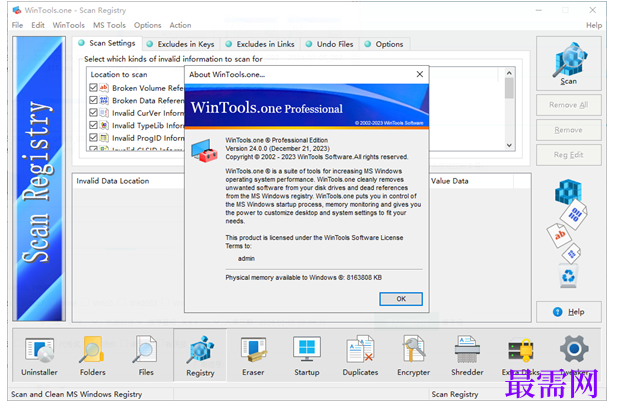Toggle Invalid TypeLib Information checkbox
This screenshot has height=415, width=617.
[x=93, y=125]
